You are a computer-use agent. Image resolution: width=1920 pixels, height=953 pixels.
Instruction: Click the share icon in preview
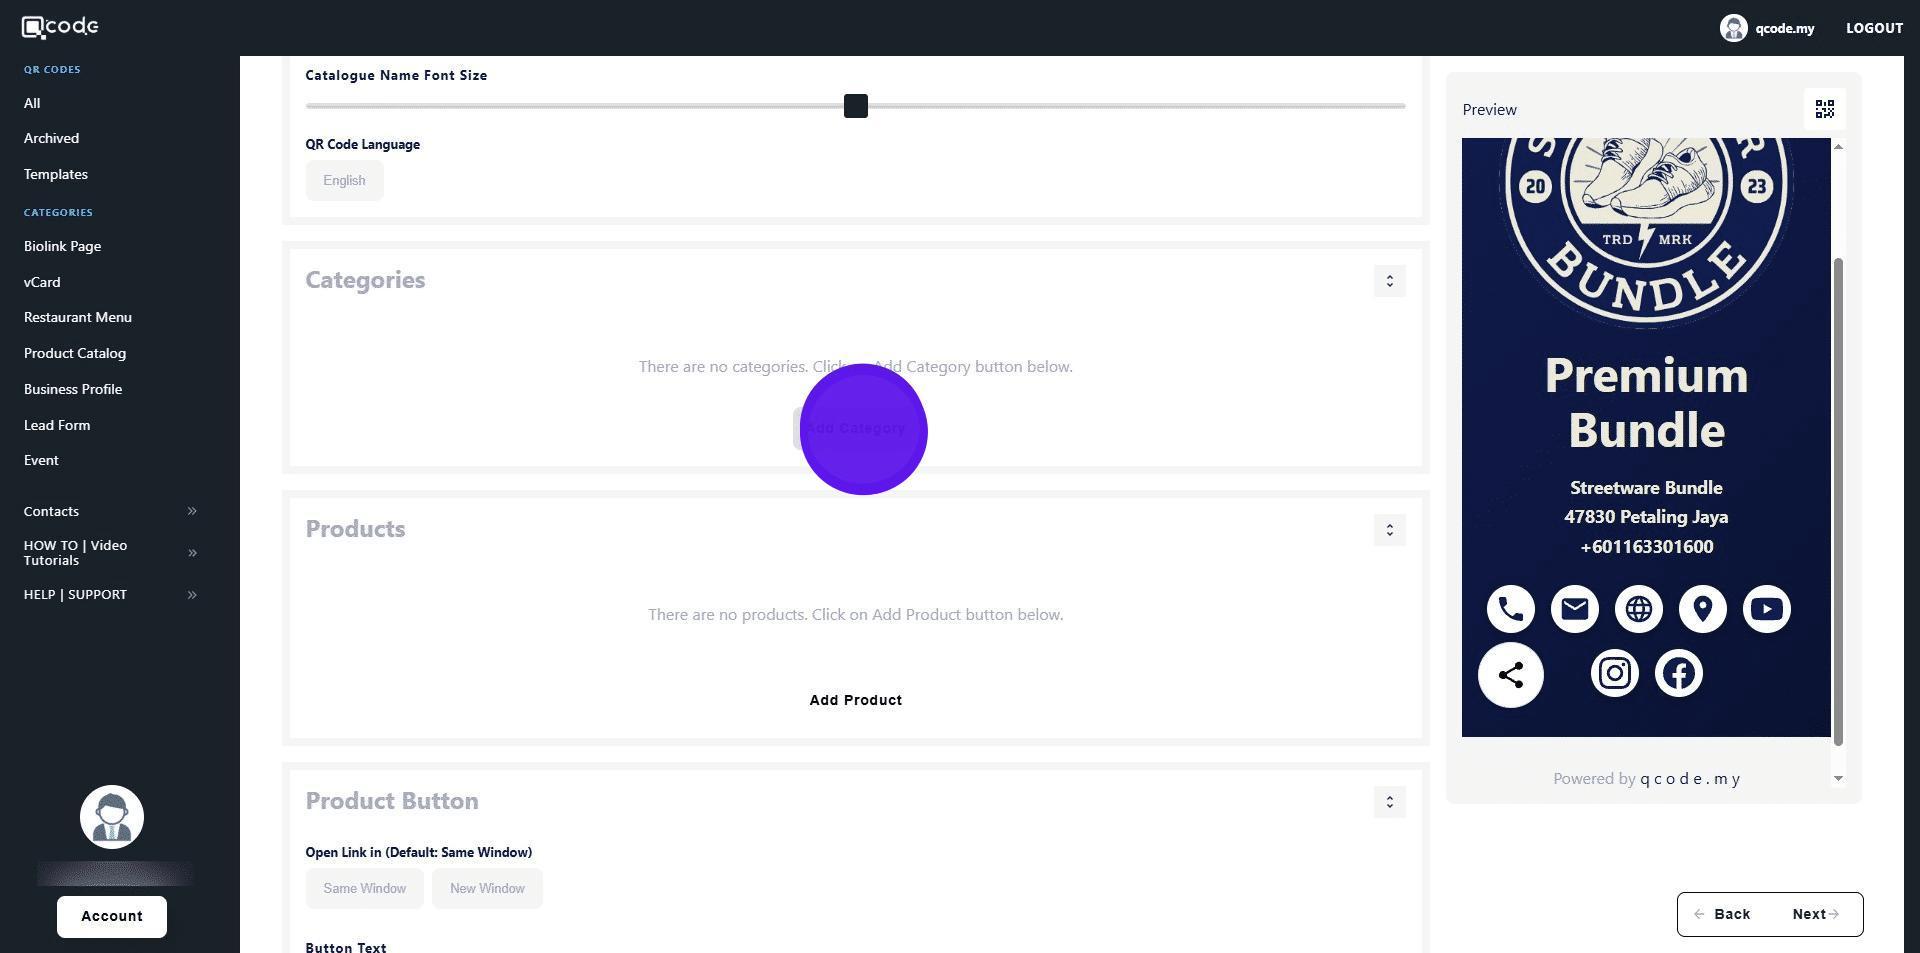(1510, 676)
